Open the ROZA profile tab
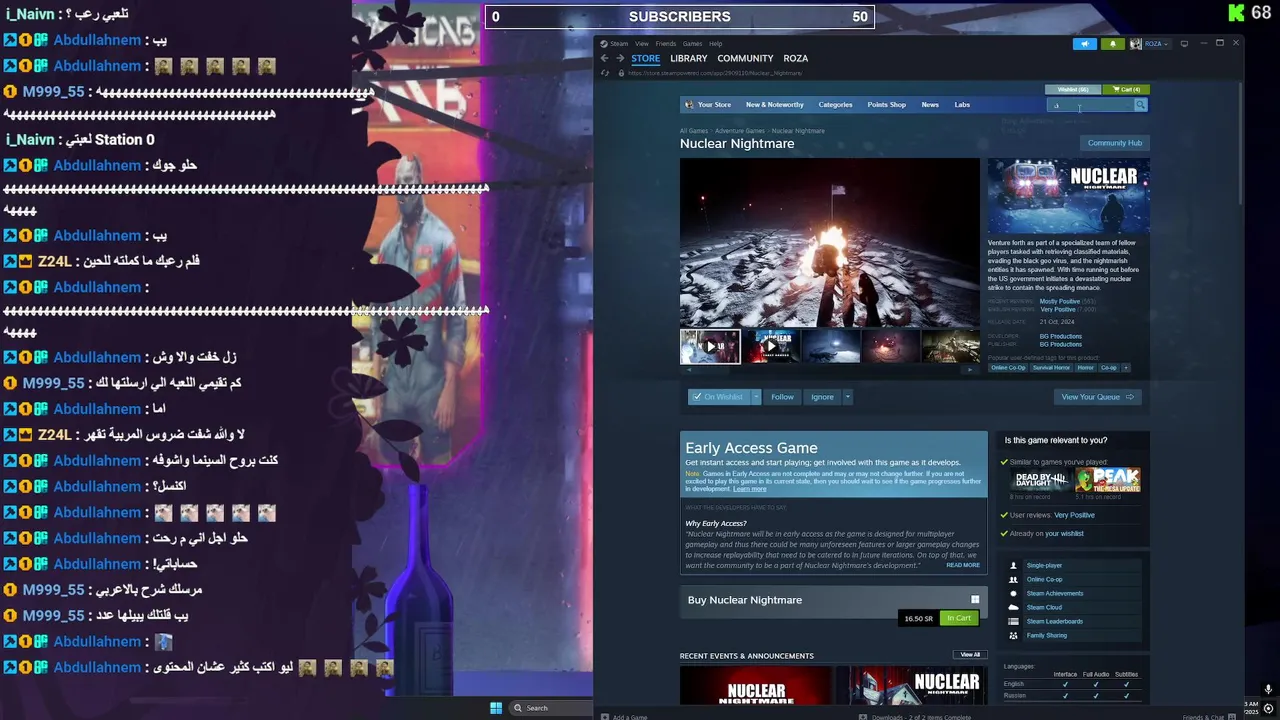This screenshot has height=720, width=1280. [796, 59]
